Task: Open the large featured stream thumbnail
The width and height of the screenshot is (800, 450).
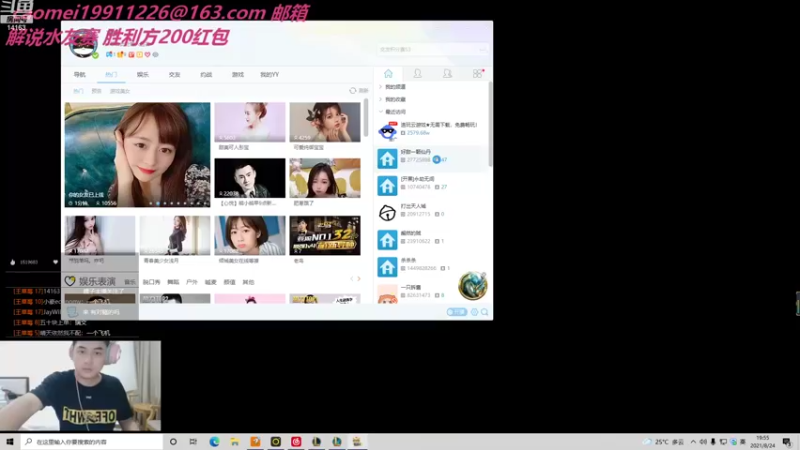Action: click(137, 155)
